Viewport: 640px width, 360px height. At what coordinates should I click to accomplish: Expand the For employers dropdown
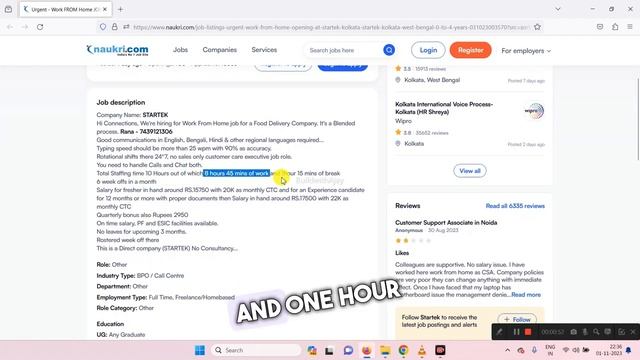(x=526, y=51)
